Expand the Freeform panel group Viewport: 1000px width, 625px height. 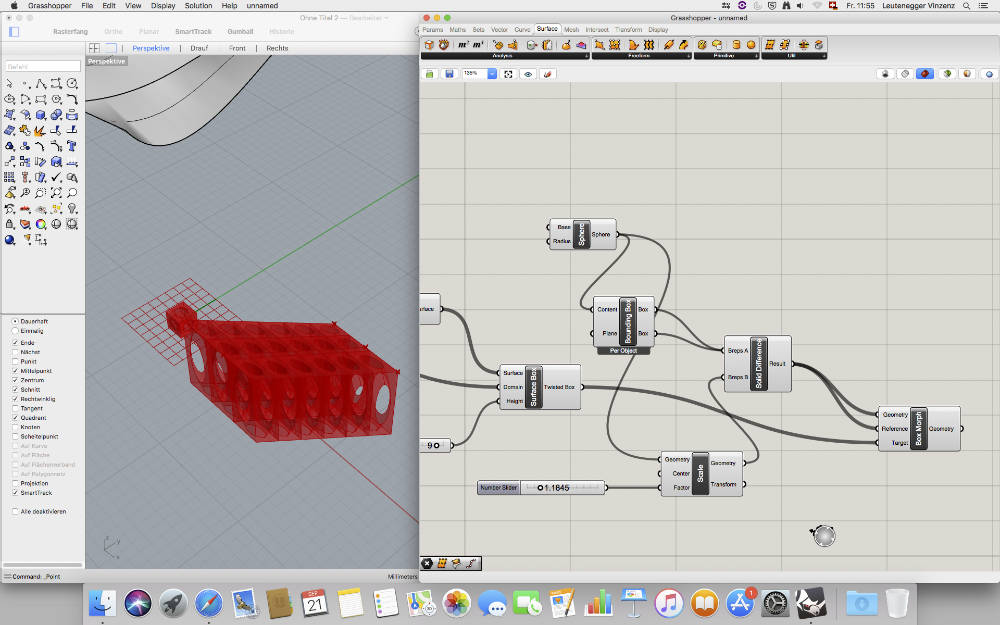[689, 55]
